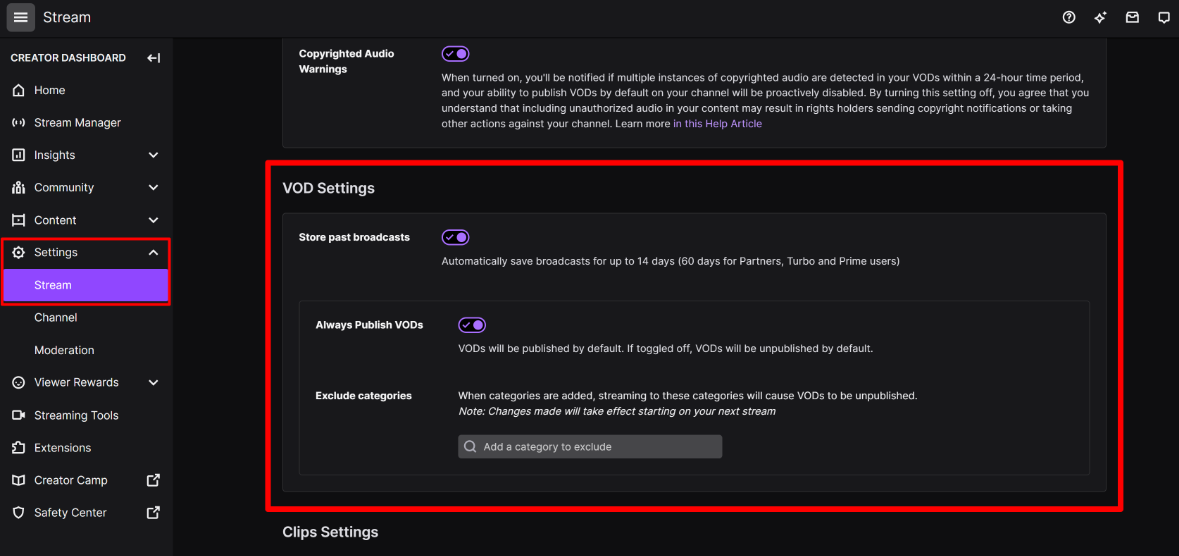Open the inbox mail icon
Image resolution: width=1179 pixels, height=556 pixels.
(1132, 17)
